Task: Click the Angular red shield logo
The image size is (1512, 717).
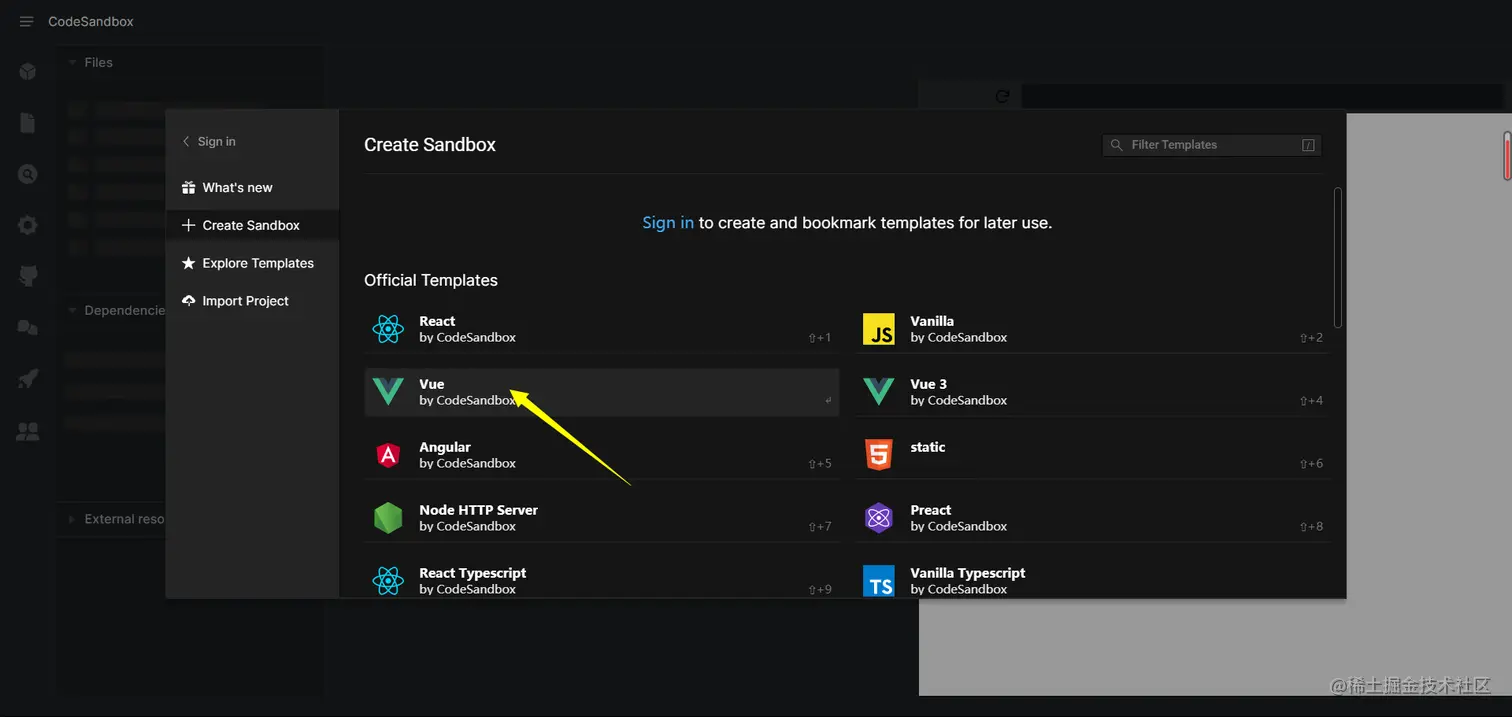Action: 388,455
